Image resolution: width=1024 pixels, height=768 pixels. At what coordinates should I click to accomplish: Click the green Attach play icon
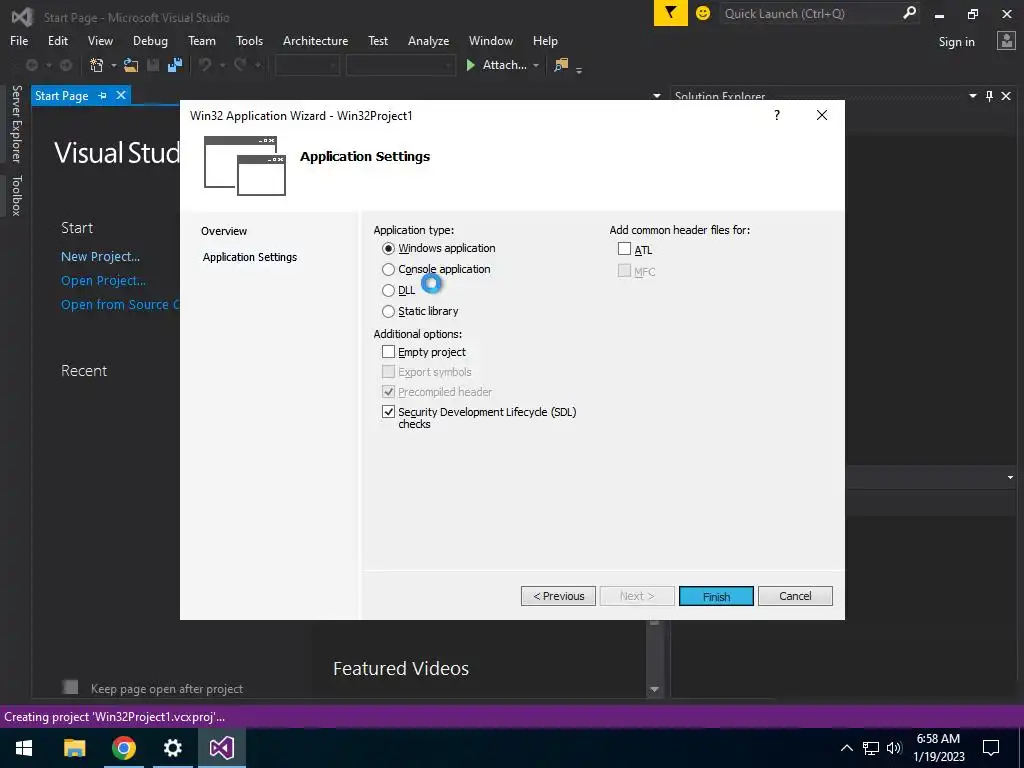(x=470, y=65)
